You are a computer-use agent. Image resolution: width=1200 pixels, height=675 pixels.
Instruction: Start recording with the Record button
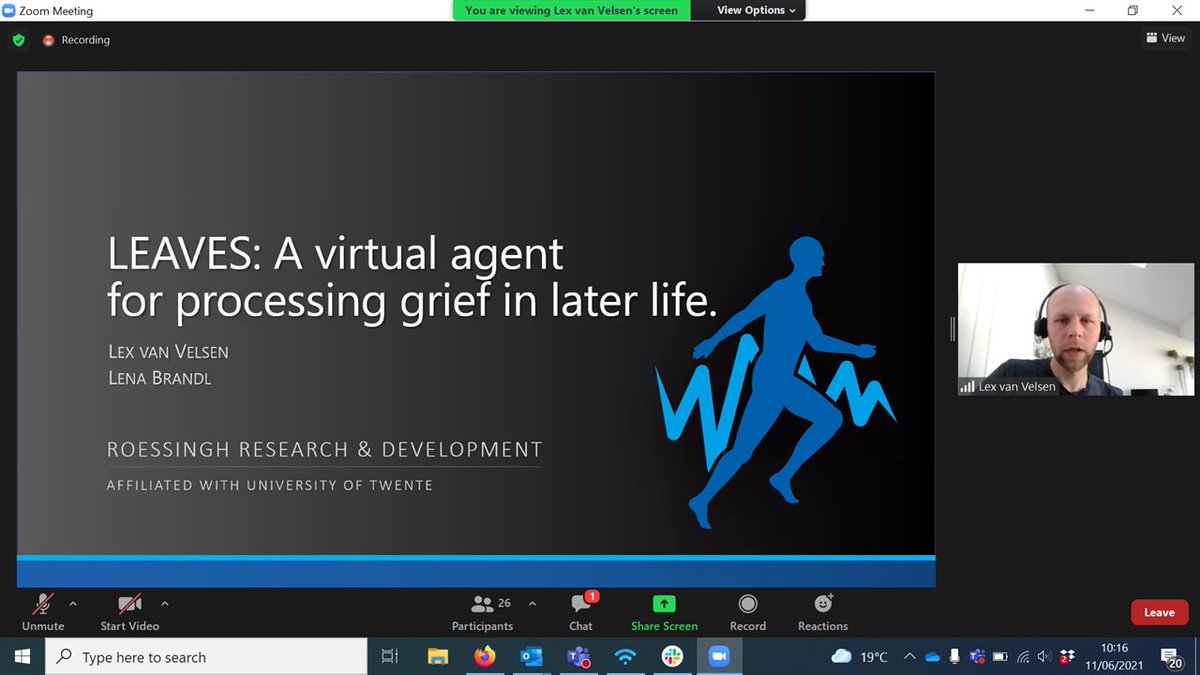point(748,612)
